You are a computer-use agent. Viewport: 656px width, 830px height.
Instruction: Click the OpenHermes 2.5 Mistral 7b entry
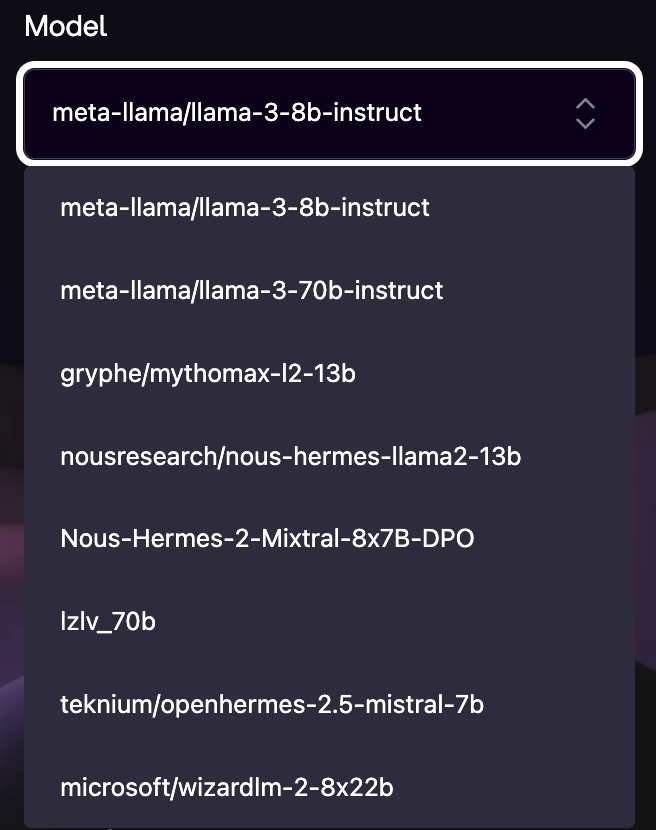click(x=272, y=705)
